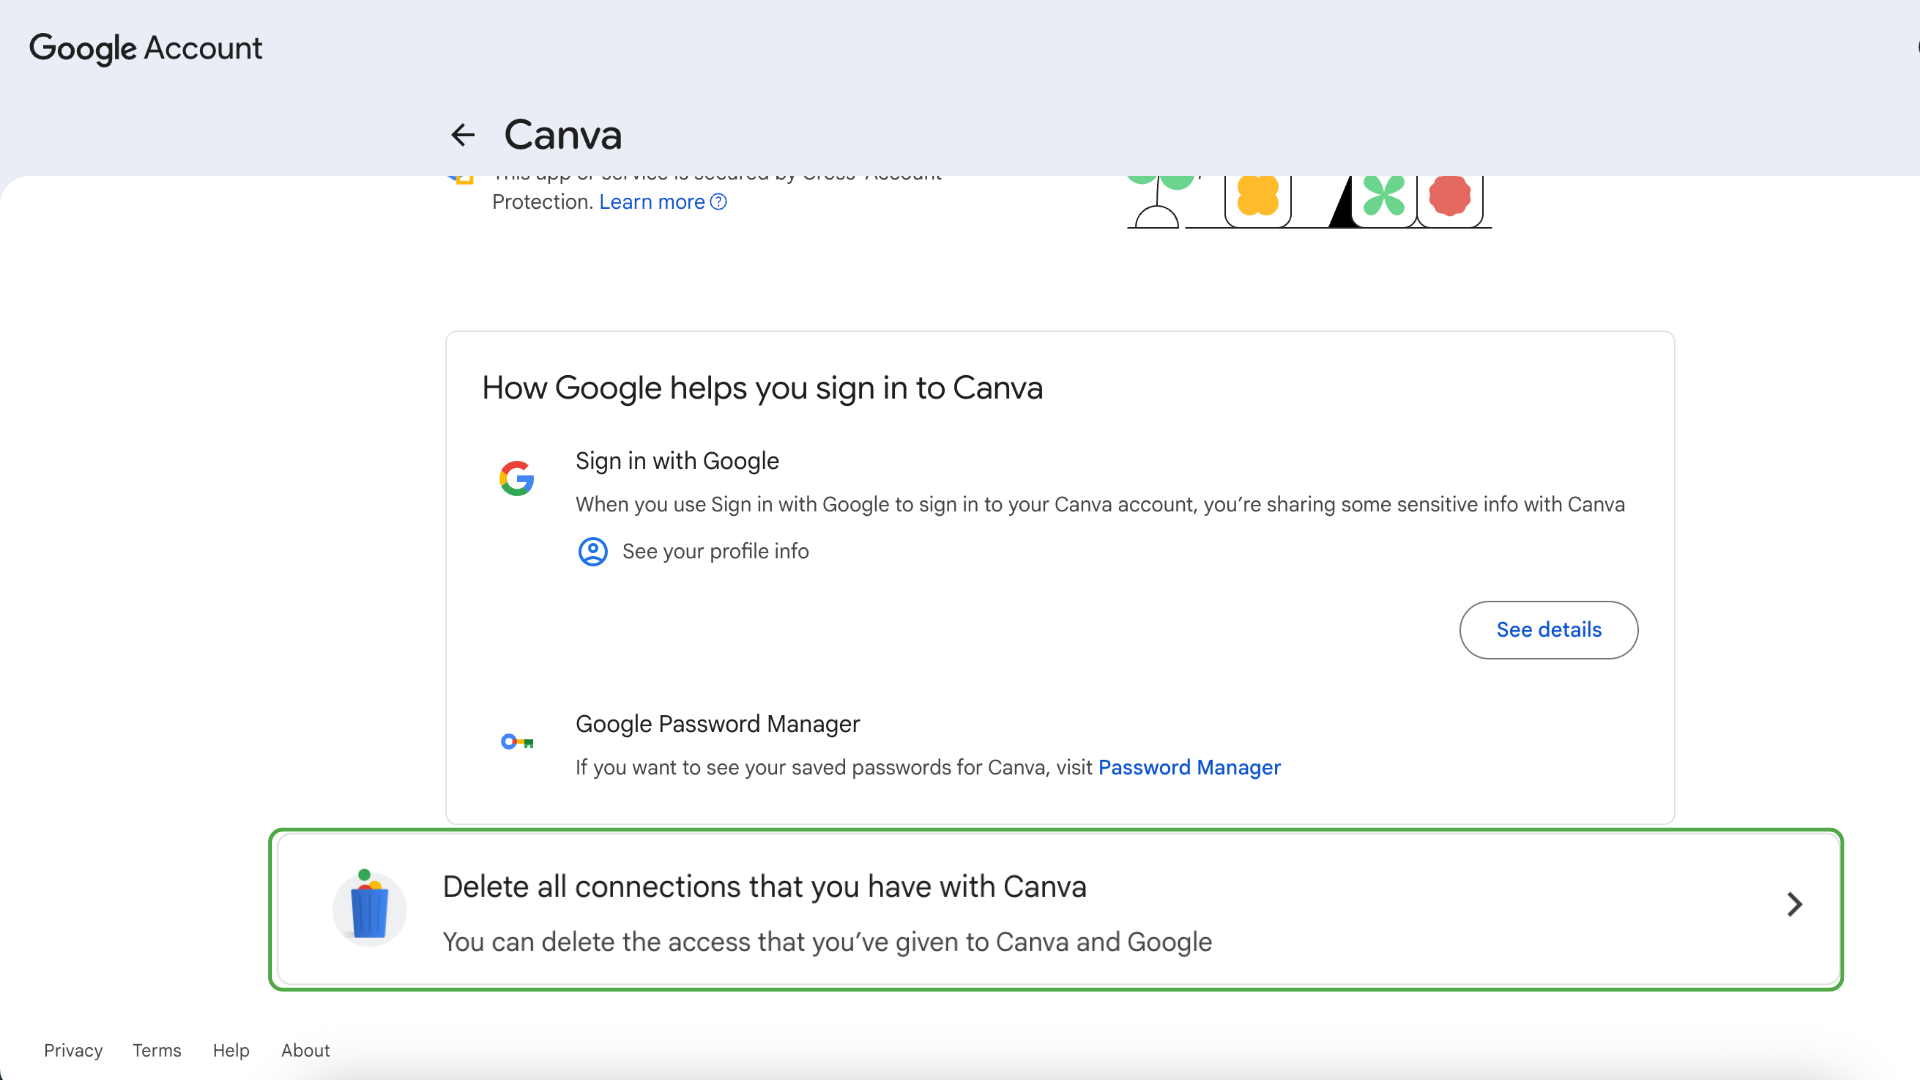Click the Google G logo icon

(x=517, y=478)
